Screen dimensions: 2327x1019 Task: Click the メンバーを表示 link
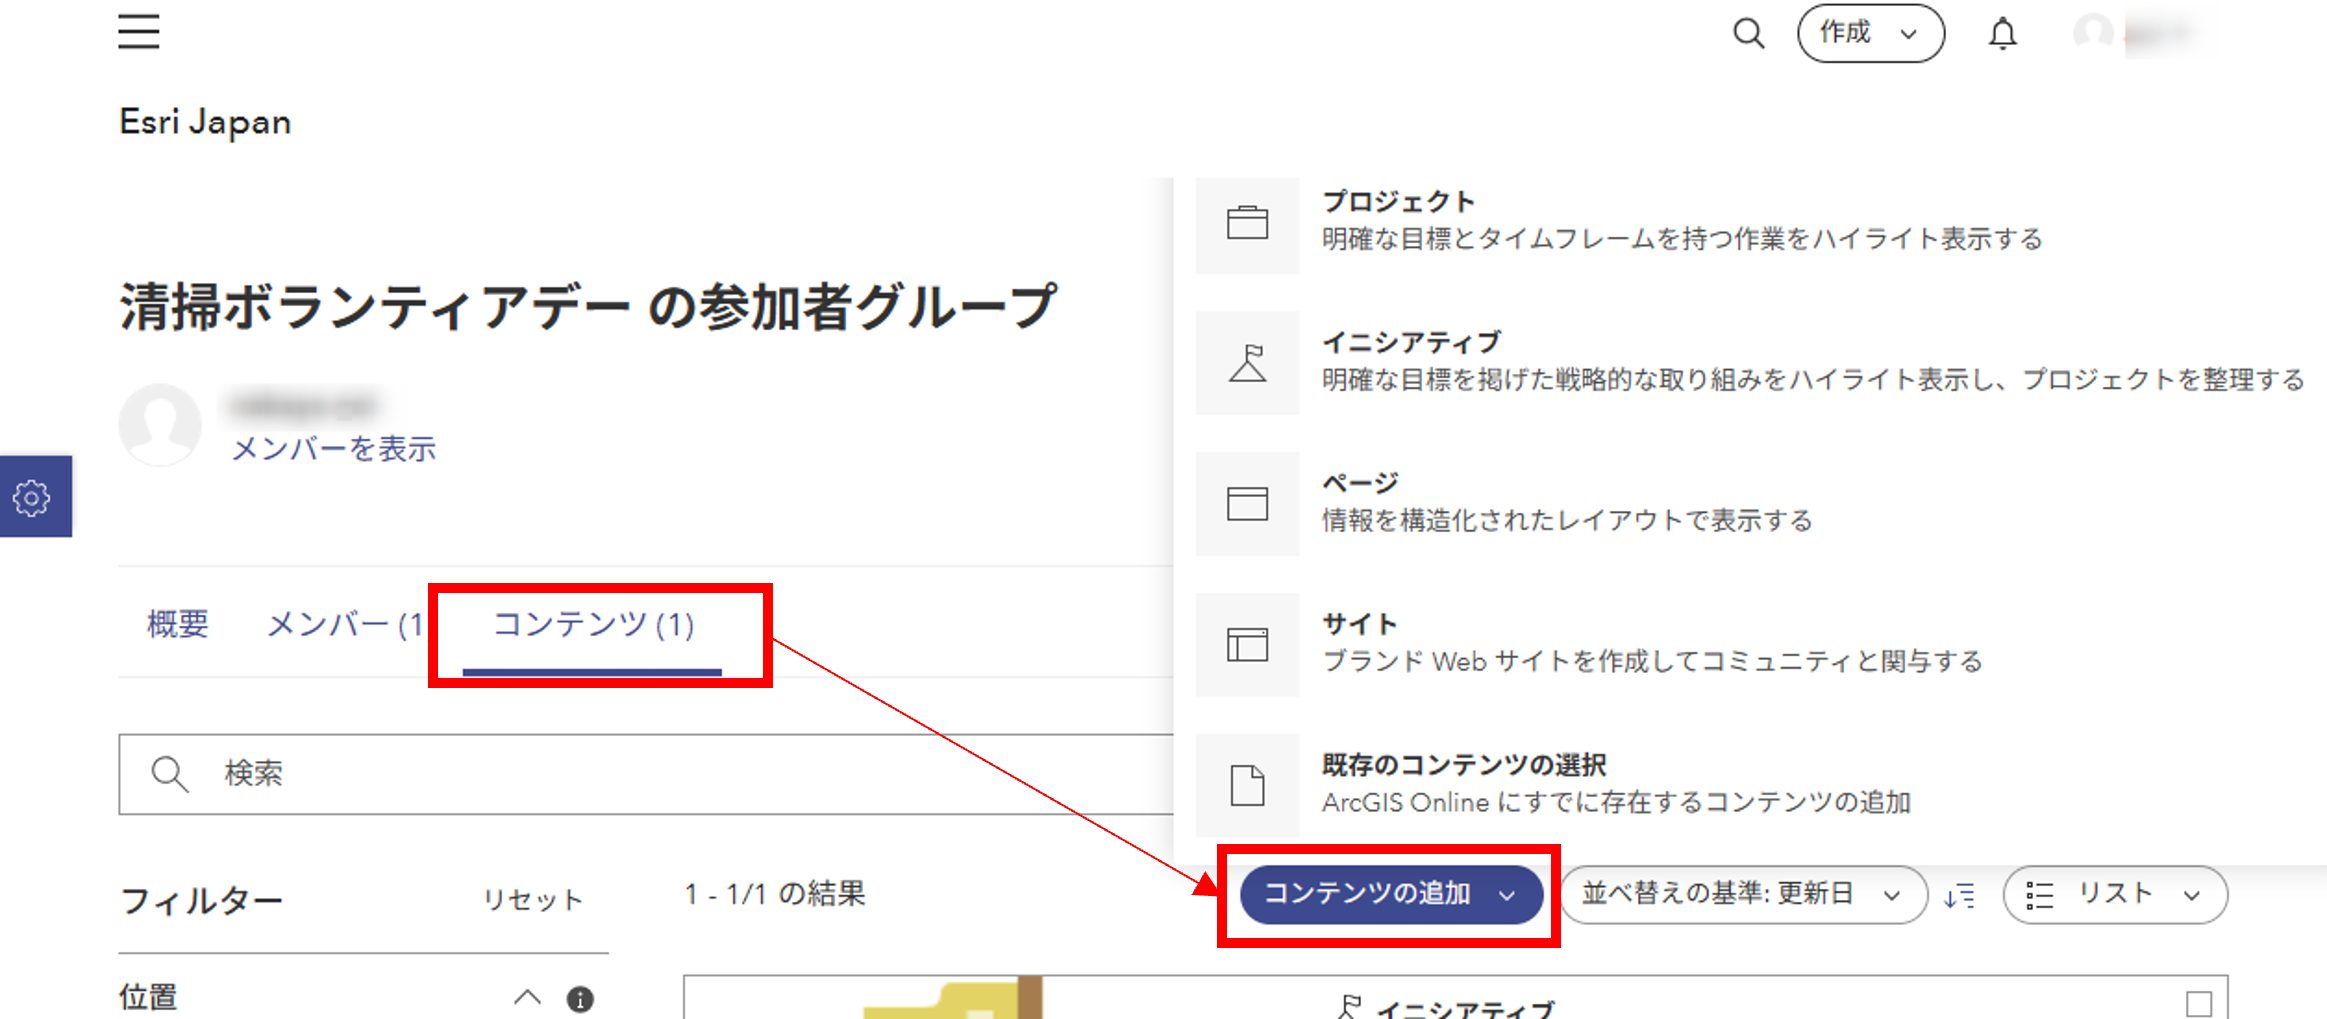click(334, 449)
